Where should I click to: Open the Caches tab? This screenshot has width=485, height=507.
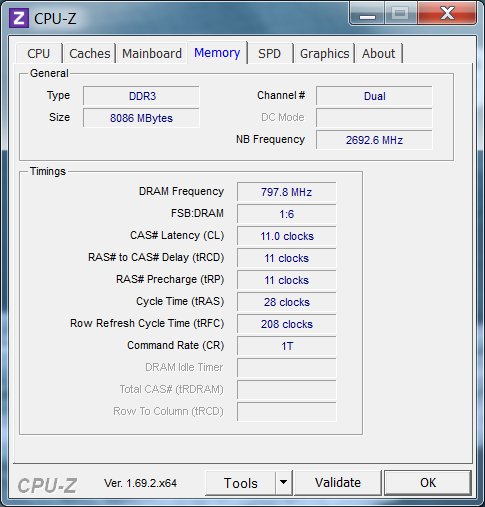(x=89, y=53)
